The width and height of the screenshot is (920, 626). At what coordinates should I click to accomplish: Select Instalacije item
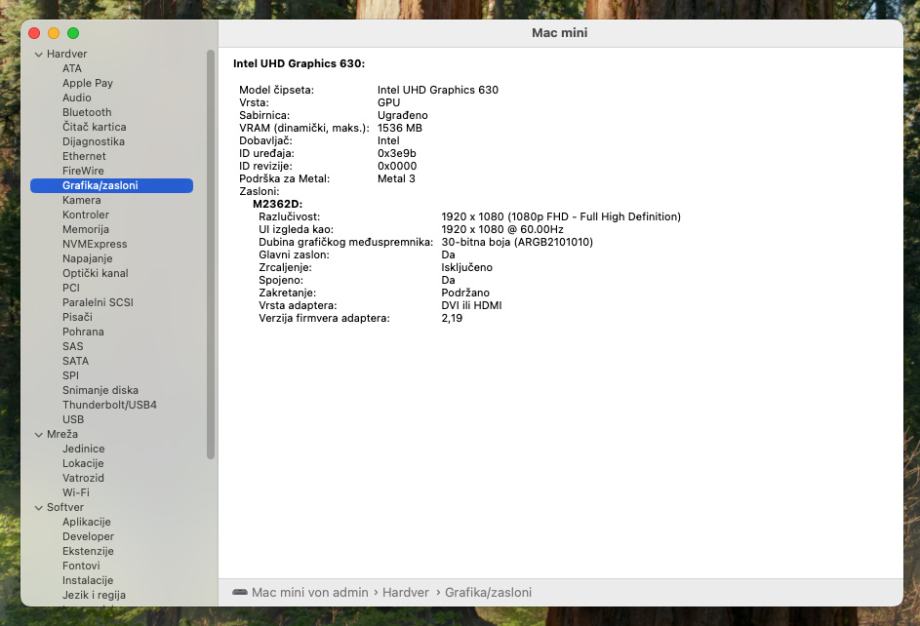coord(87,581)
